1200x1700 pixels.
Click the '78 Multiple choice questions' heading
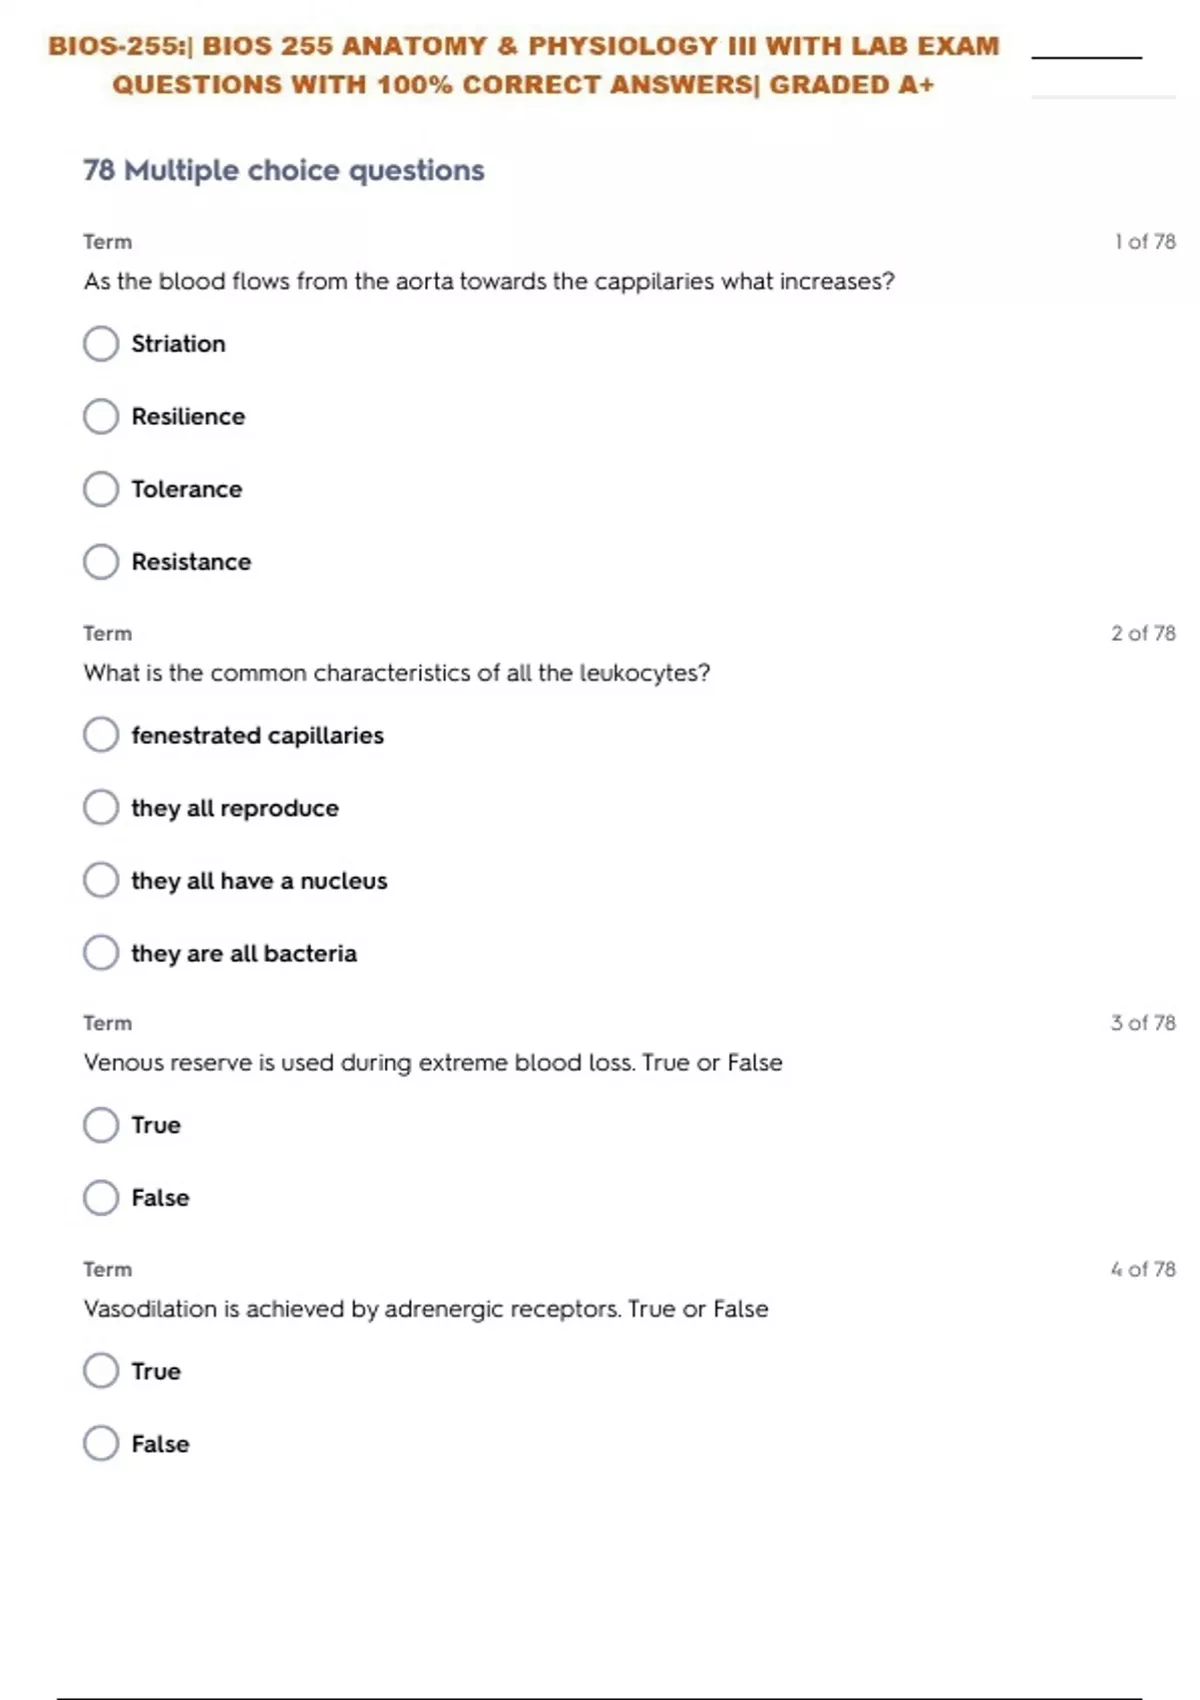284,171
